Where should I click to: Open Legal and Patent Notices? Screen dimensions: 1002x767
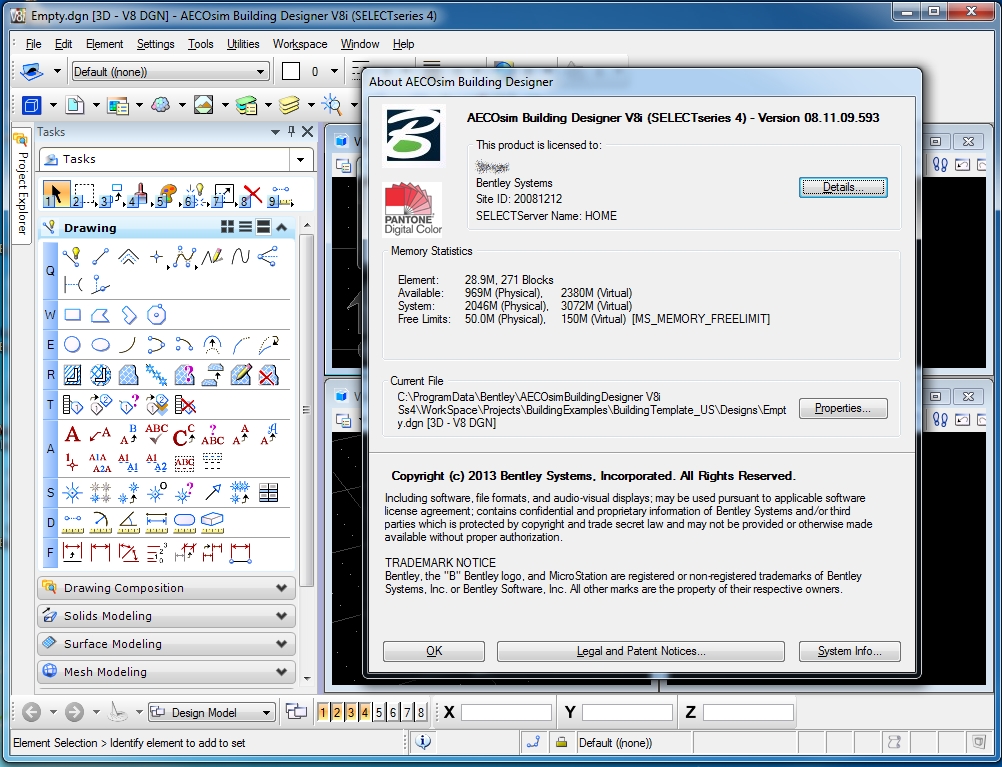coord(640,651)
